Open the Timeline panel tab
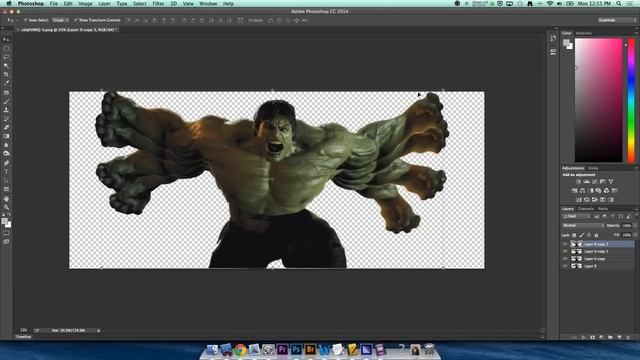This screenshot has height=360, width=640. (x=23, y=337)
